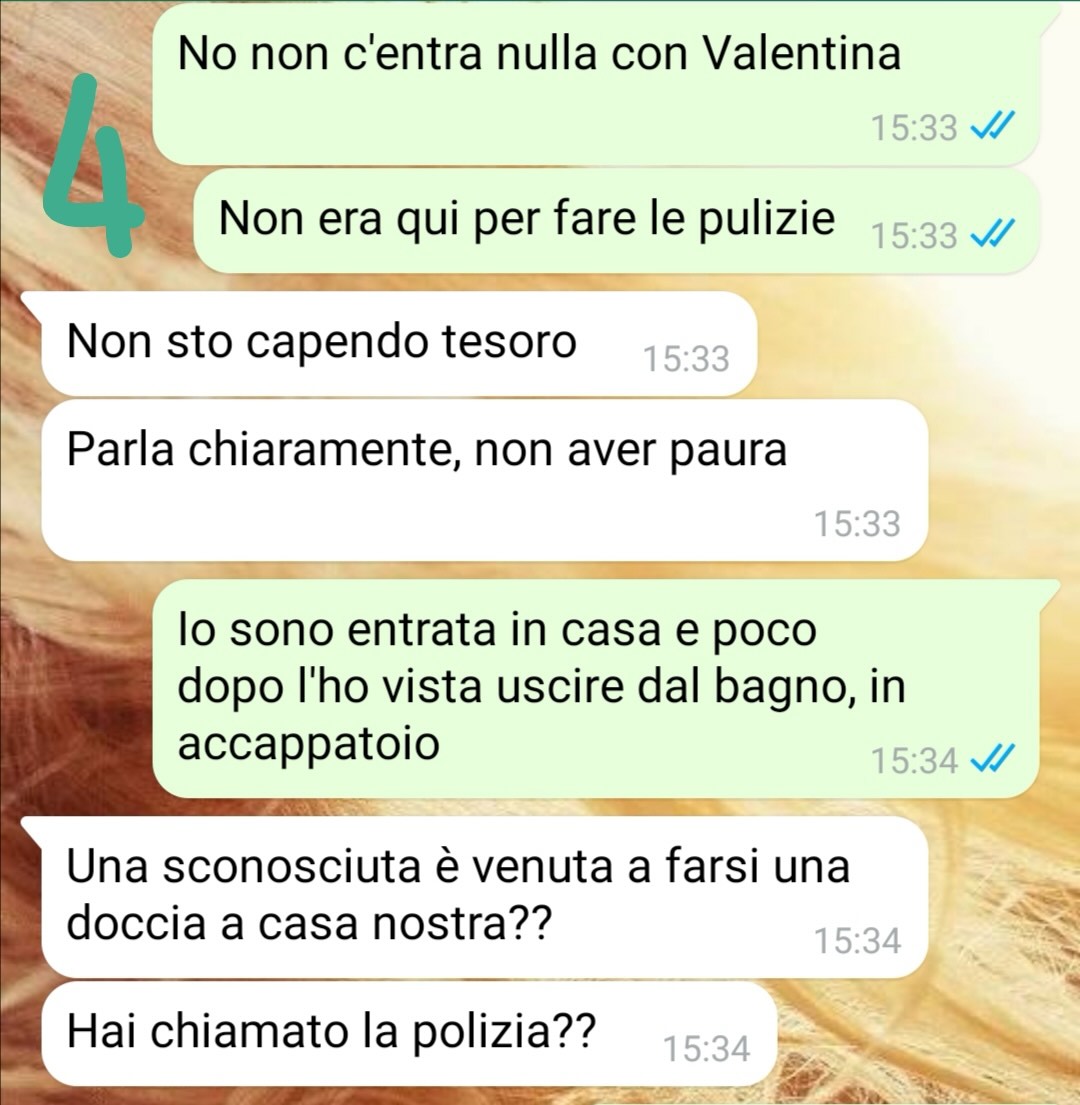Tap the 15:34 timestamp on the accappatoio message
The width and height of the screenshot is (1080, 1105).
pos(914,761)
